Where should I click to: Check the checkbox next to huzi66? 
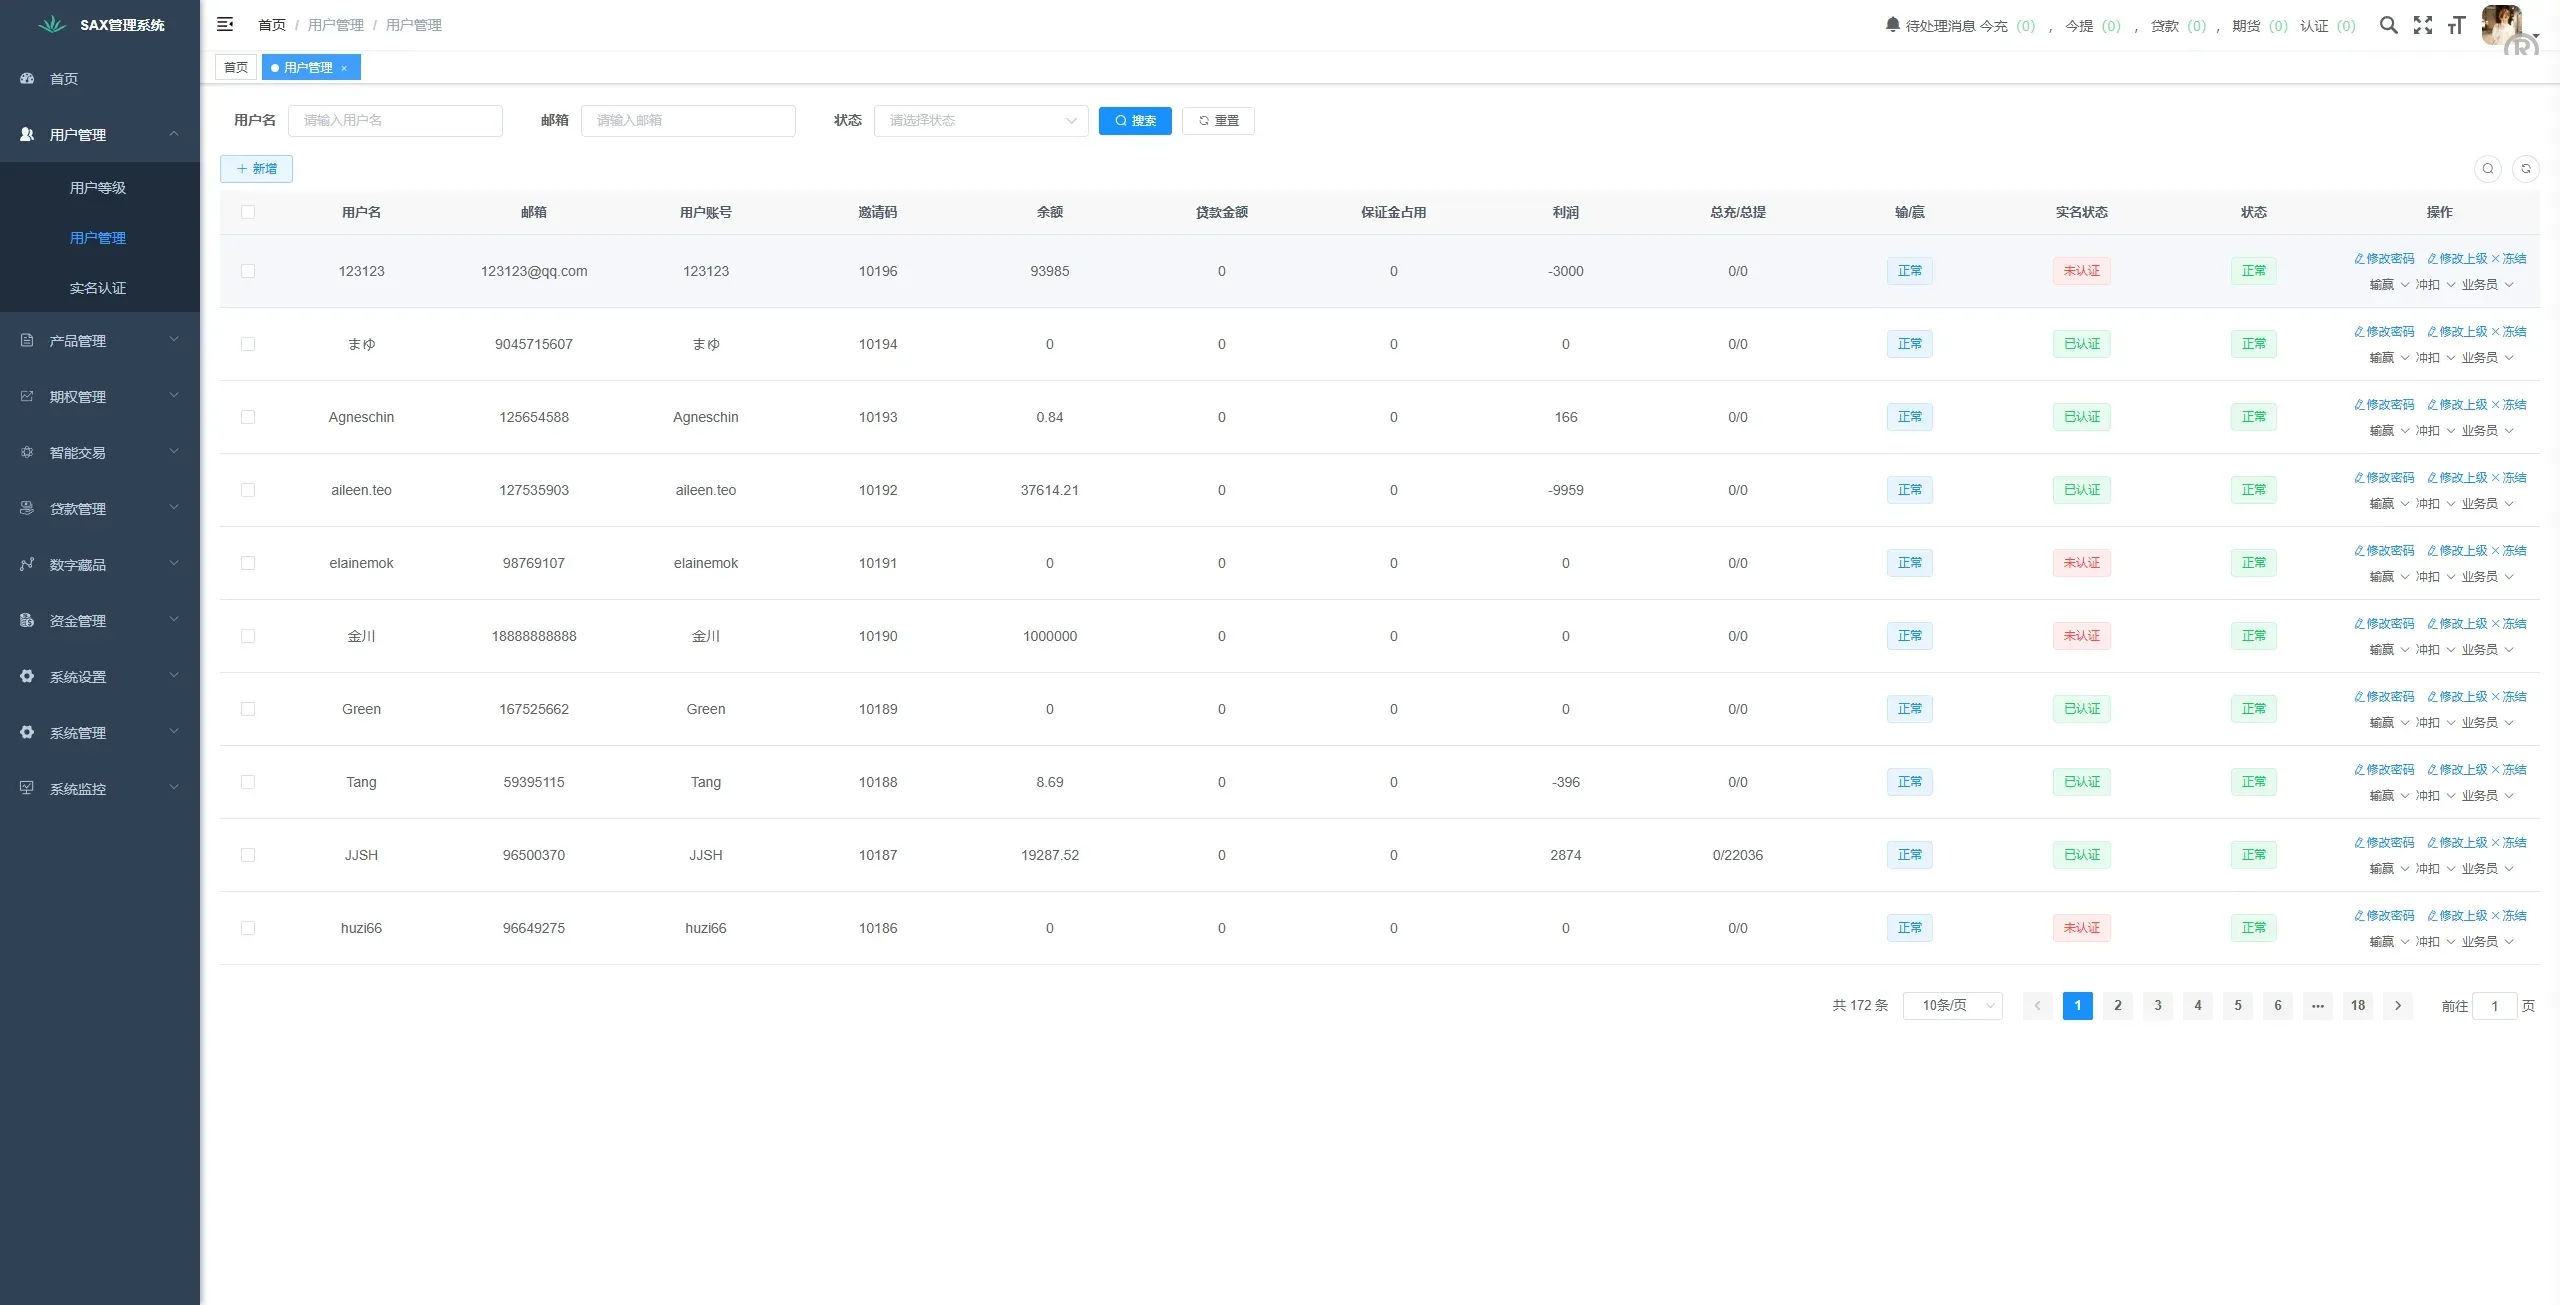pyautogui.click(x=249, y=928)
